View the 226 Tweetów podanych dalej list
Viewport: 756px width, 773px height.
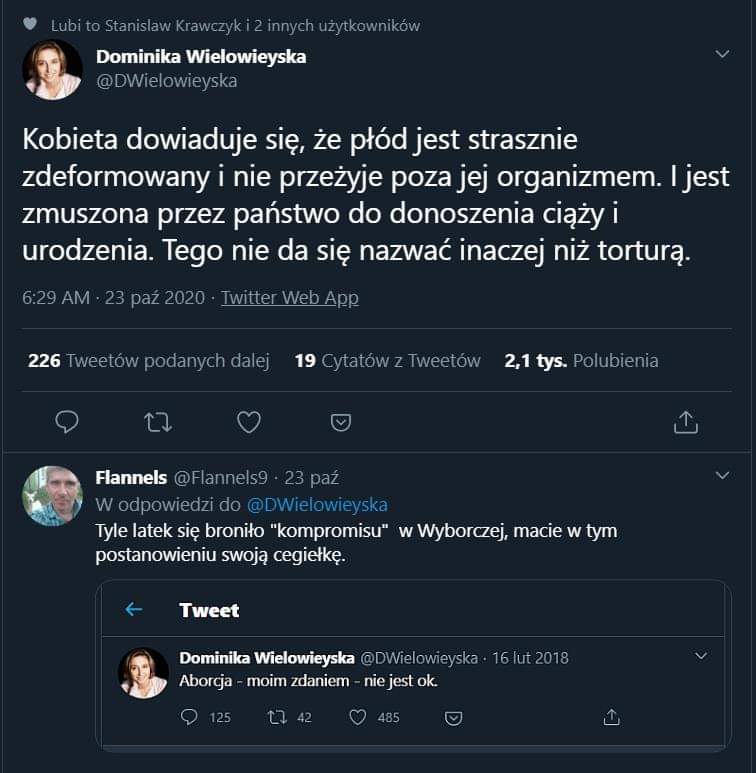(x=148, y=360)
